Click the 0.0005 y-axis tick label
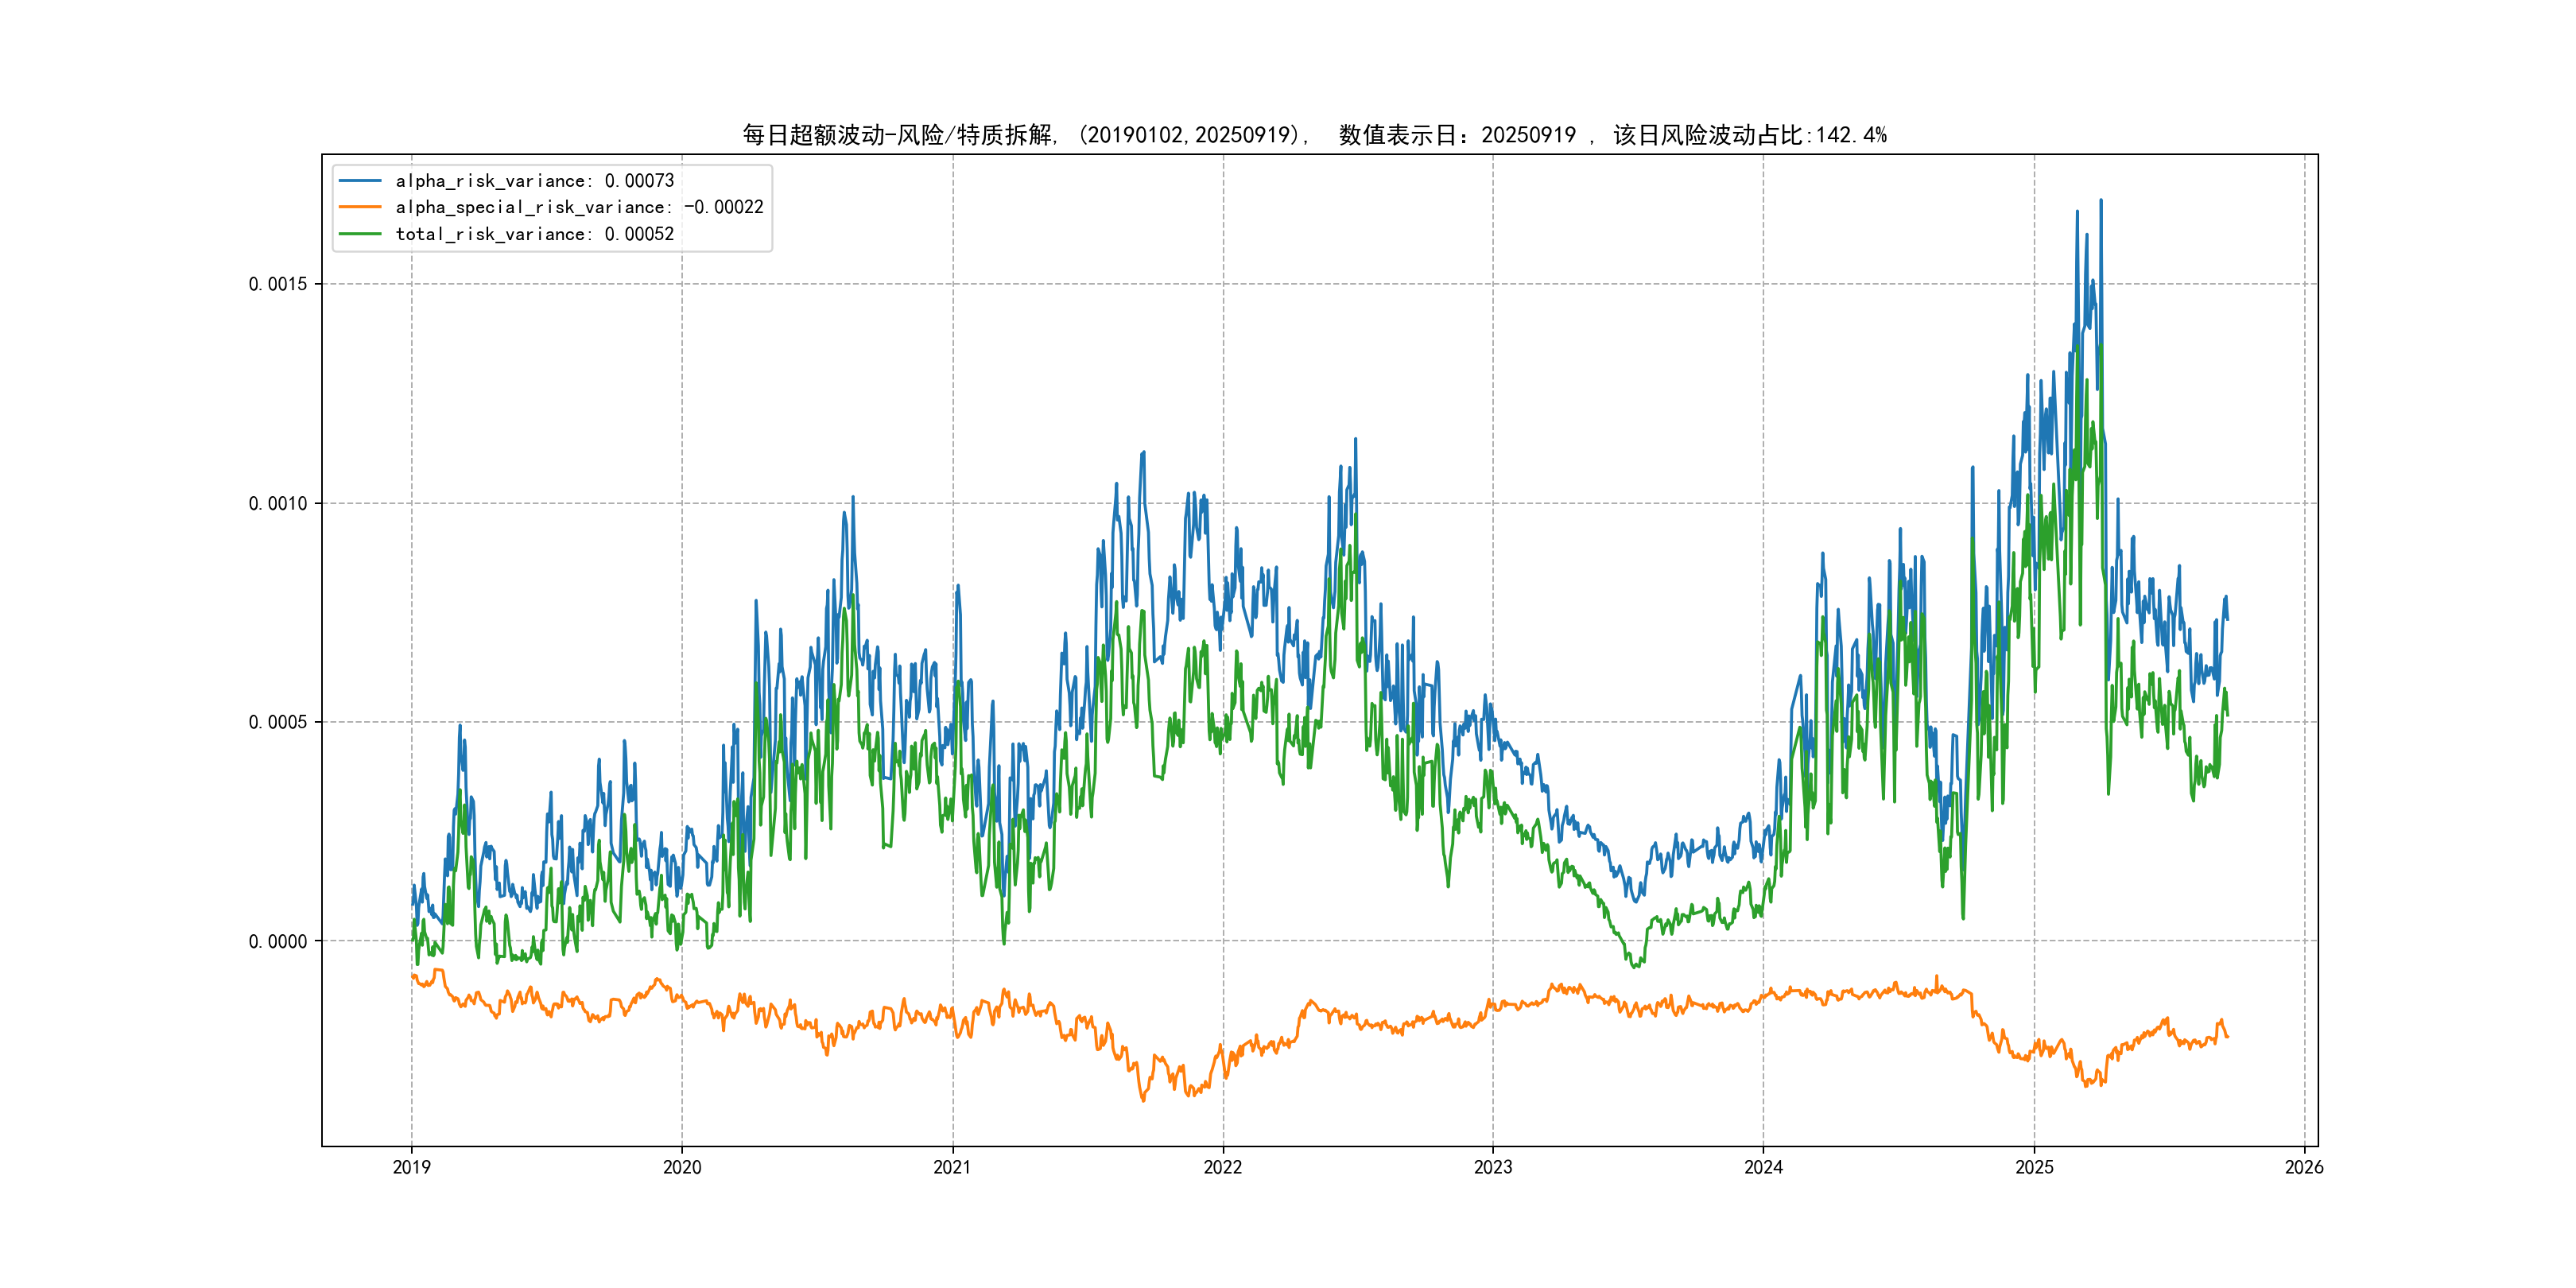The width and height of the screenshot is (2576, 1288). pyautogui.click(x=278, y=722)
